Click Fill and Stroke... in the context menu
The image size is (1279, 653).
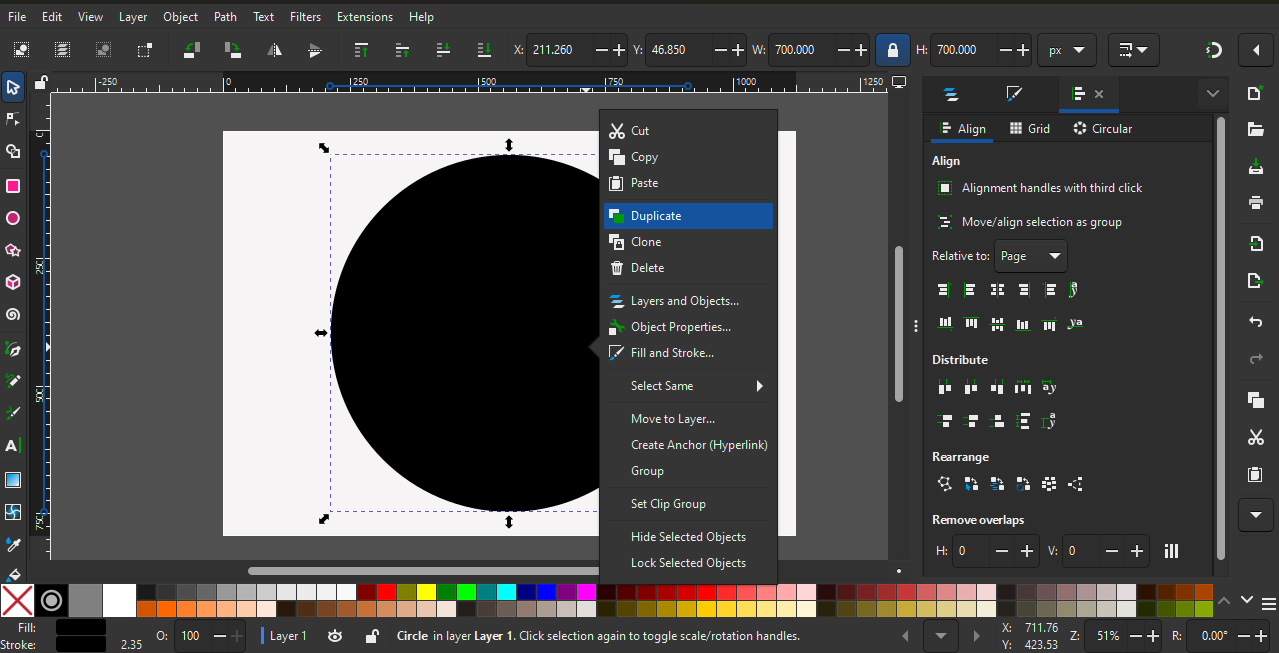click(x=672, y=353)
